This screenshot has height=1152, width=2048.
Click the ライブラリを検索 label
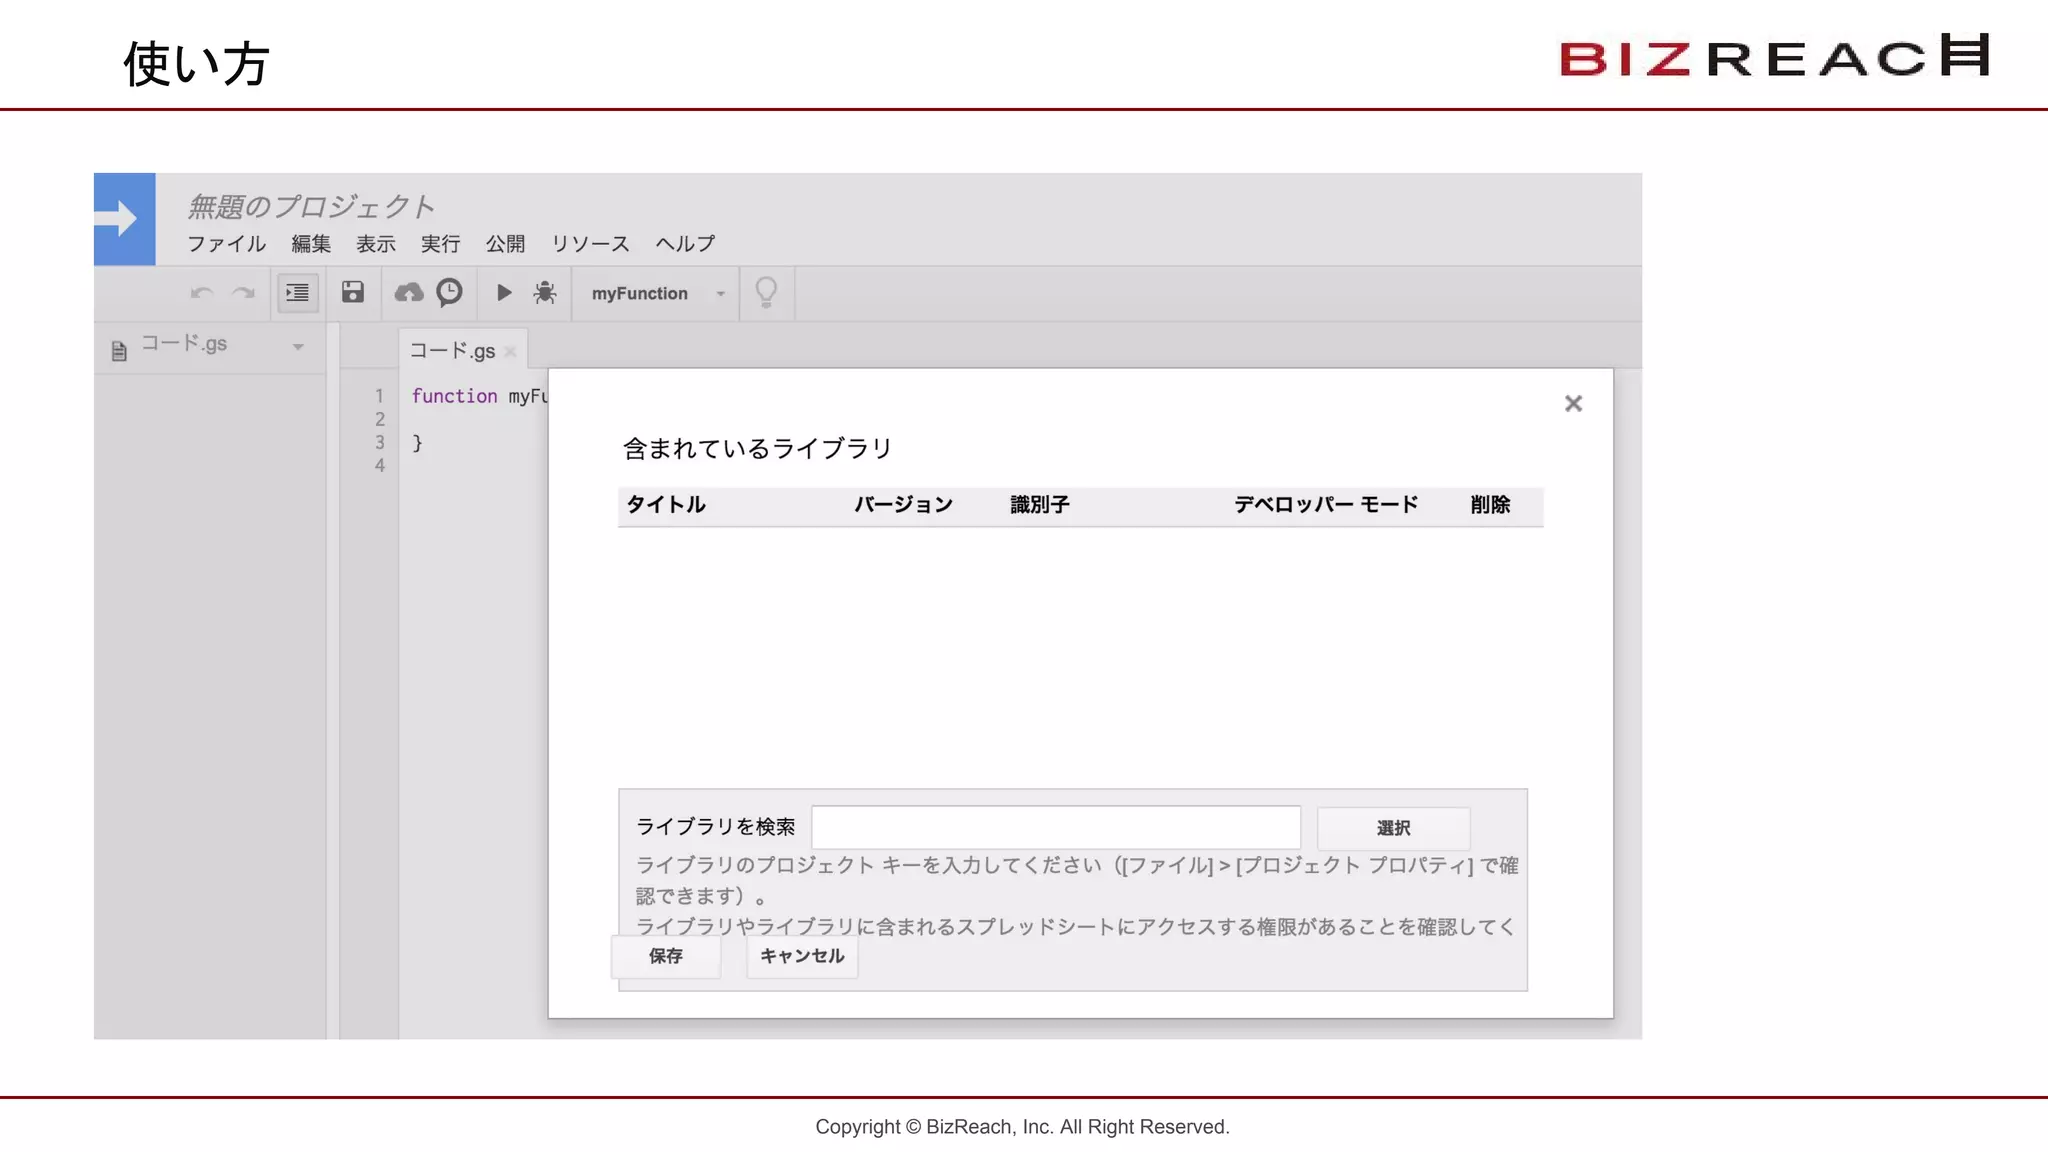(x=716, y=827)
